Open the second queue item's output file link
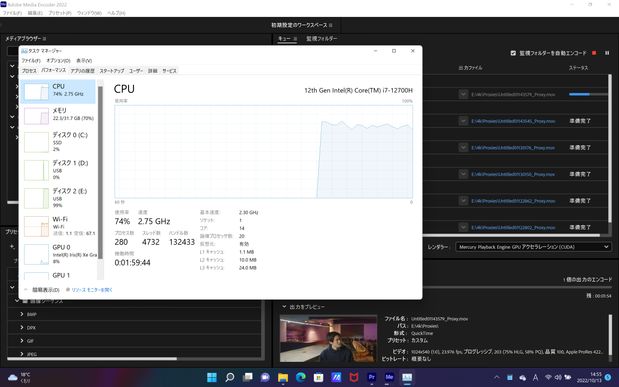 pyautogui.click(x=513, y=121)
